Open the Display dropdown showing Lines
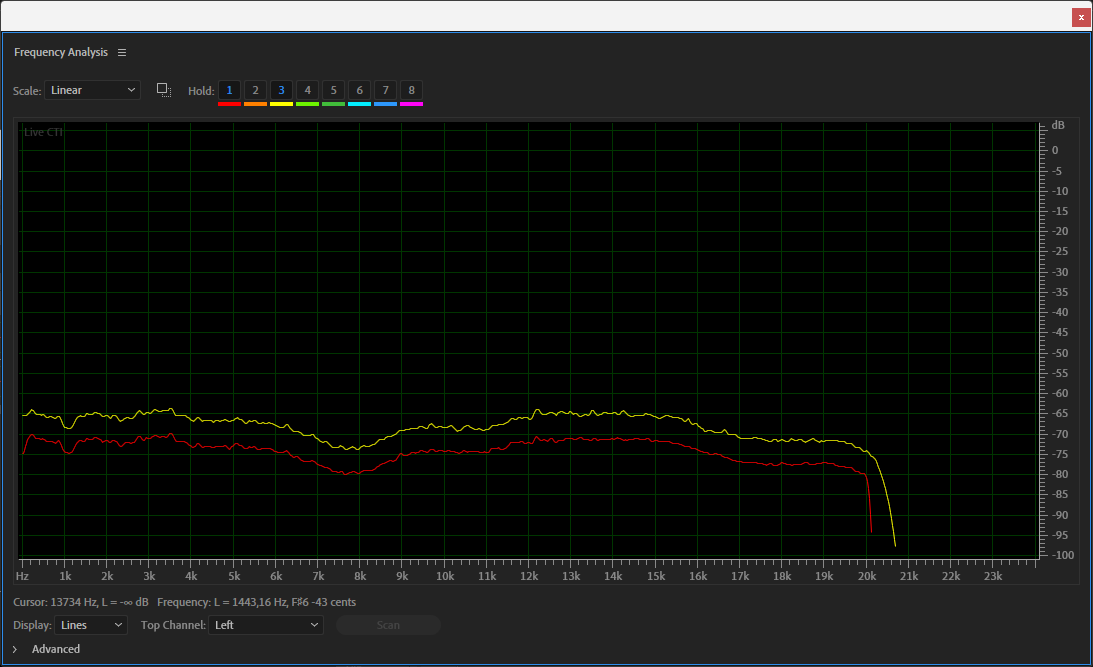Image resolution: width=1093 pixels, height=667 pixels. coord(91,625)
